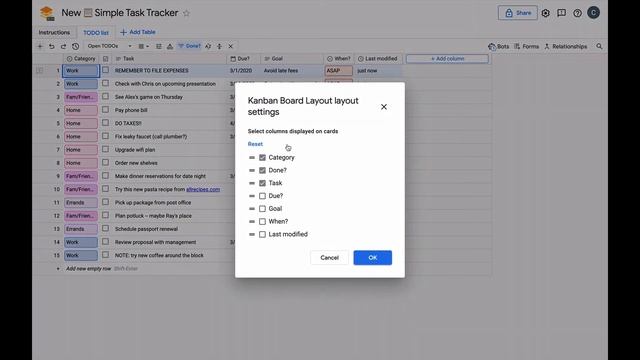The height and width of the screenshot is (360, 640).
Task: Open the allrecipes.com link
Action: 203,189
